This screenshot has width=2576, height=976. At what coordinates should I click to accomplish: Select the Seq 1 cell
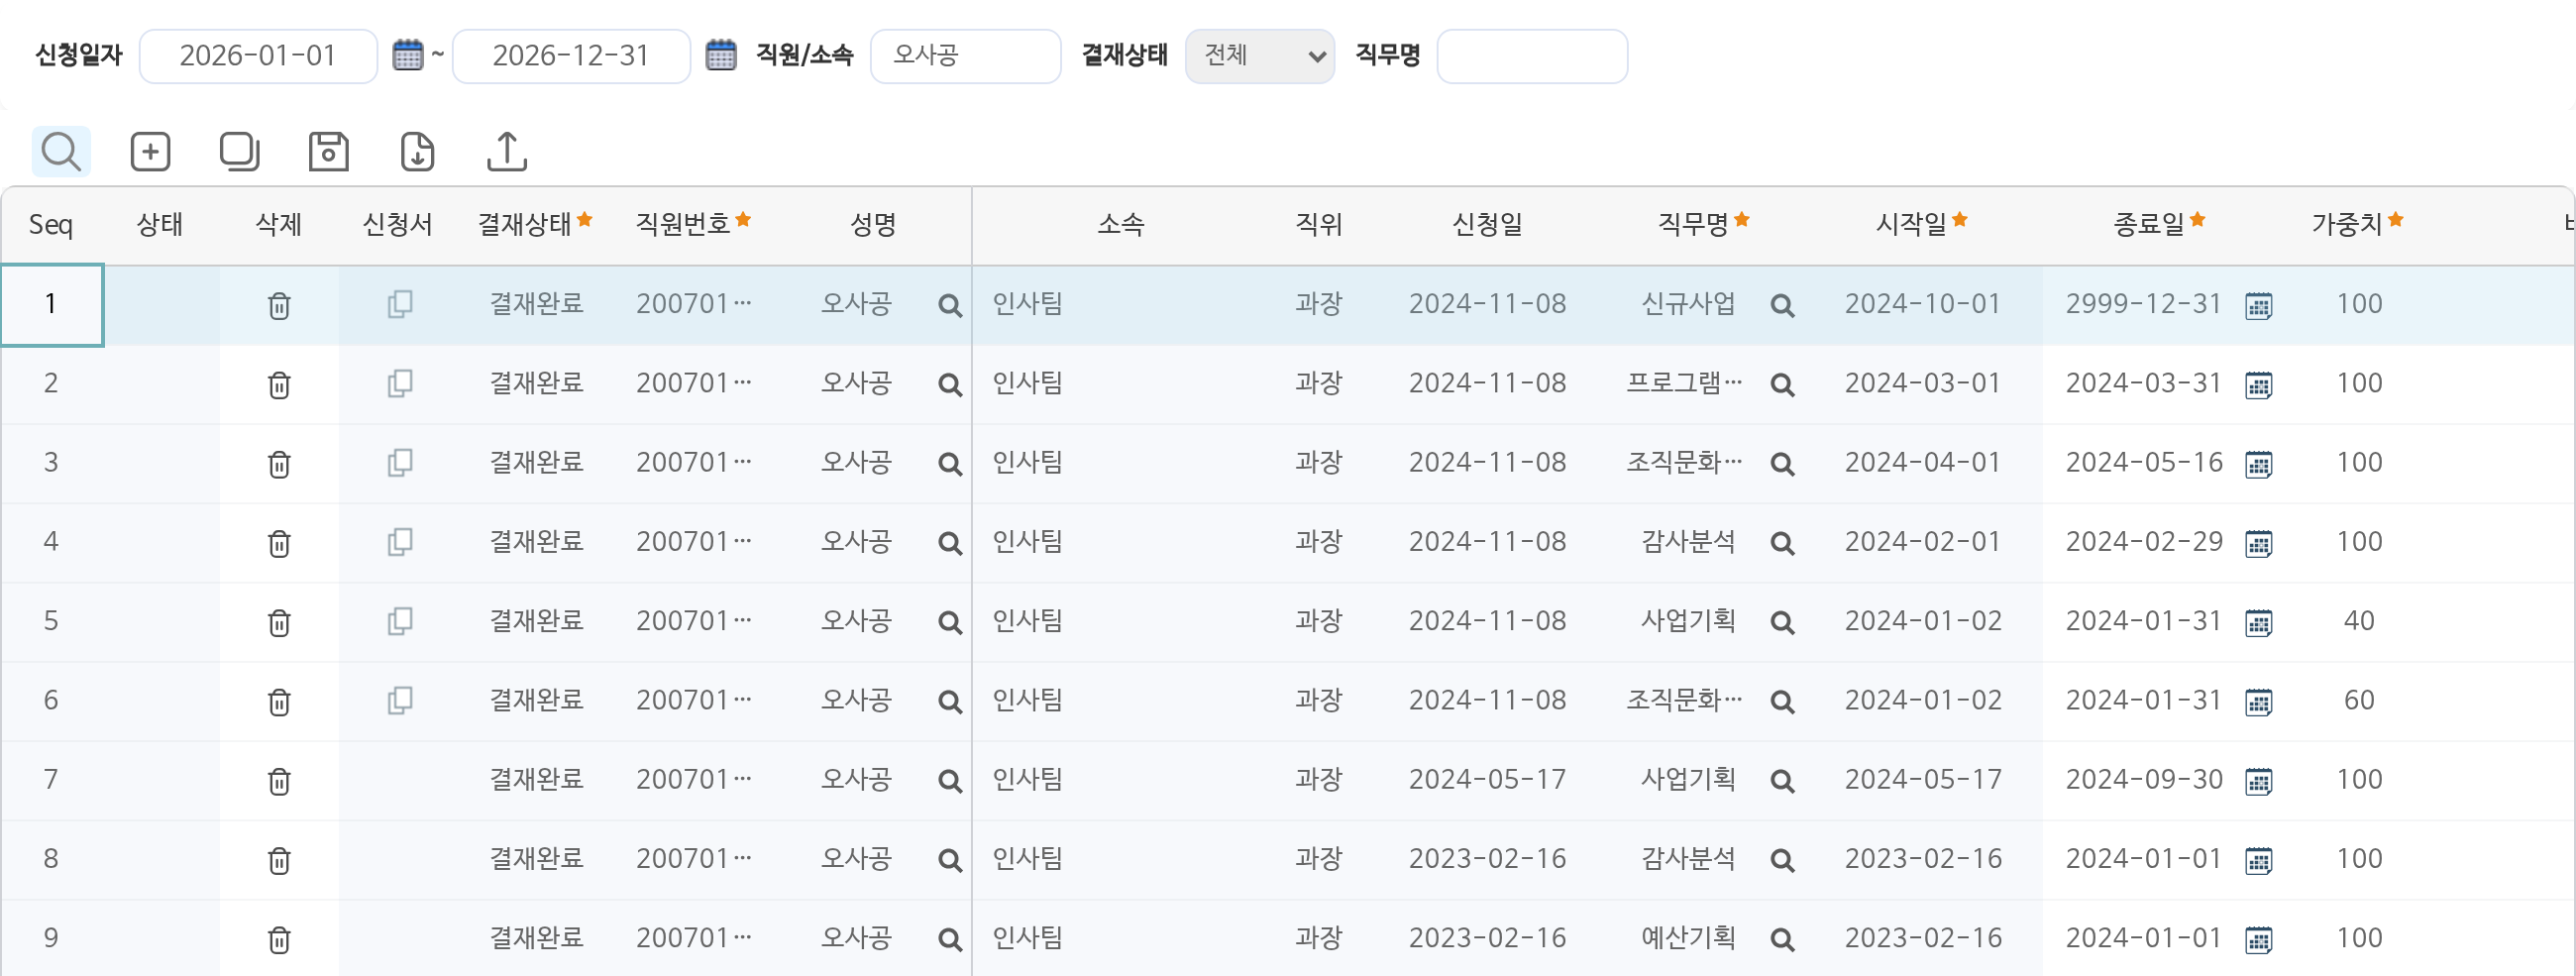(x=51, y=305)
